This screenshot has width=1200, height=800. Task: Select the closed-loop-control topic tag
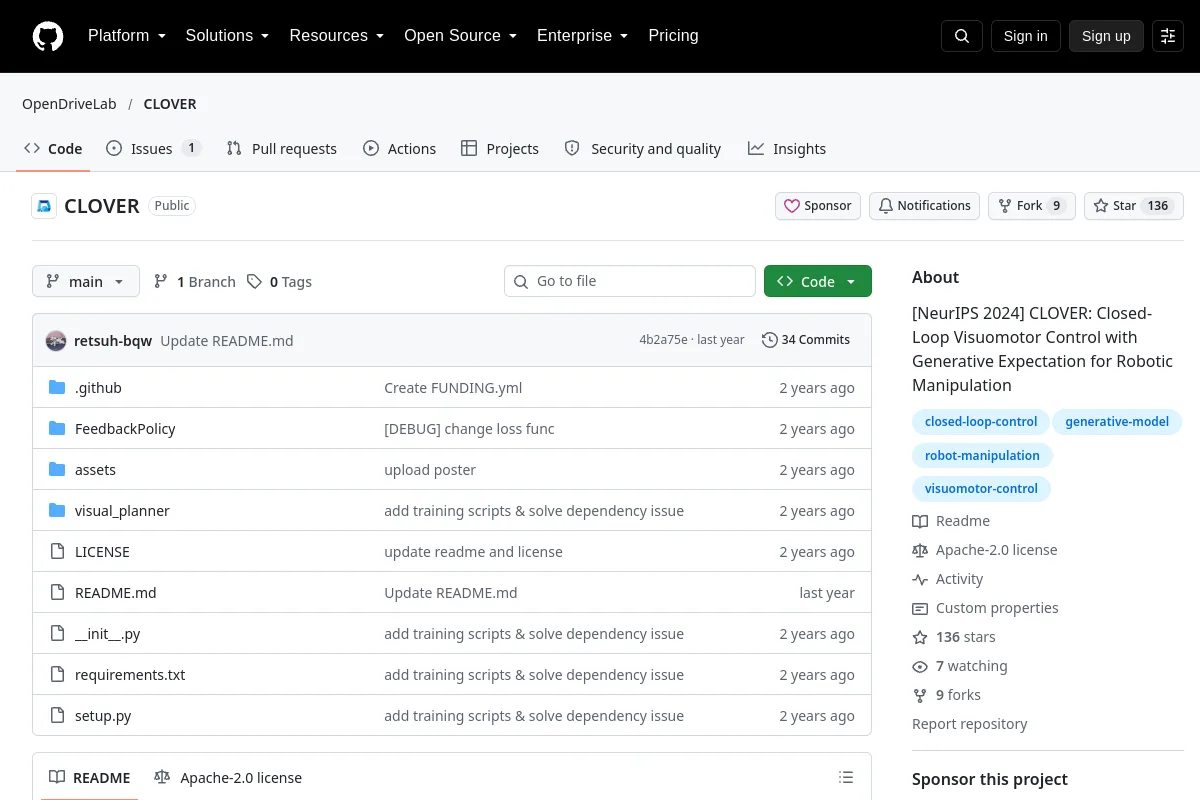[981, 422]
